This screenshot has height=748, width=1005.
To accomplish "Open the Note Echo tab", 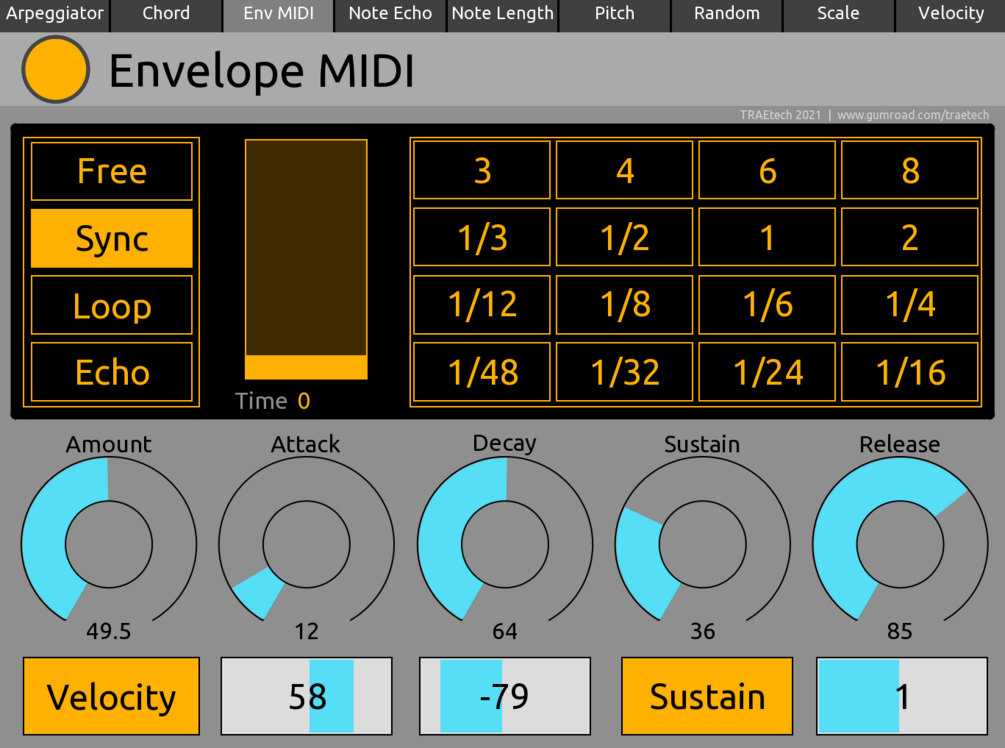I will [390, 15].
